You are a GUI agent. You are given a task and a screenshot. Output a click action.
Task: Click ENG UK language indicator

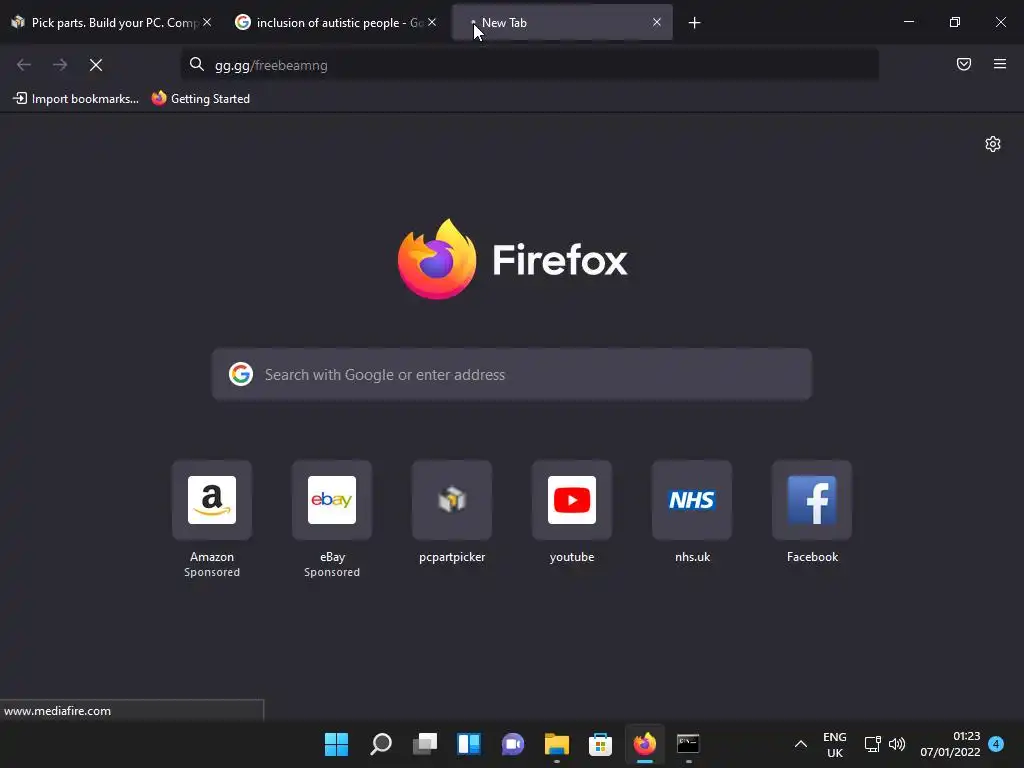tap(835, 744)
